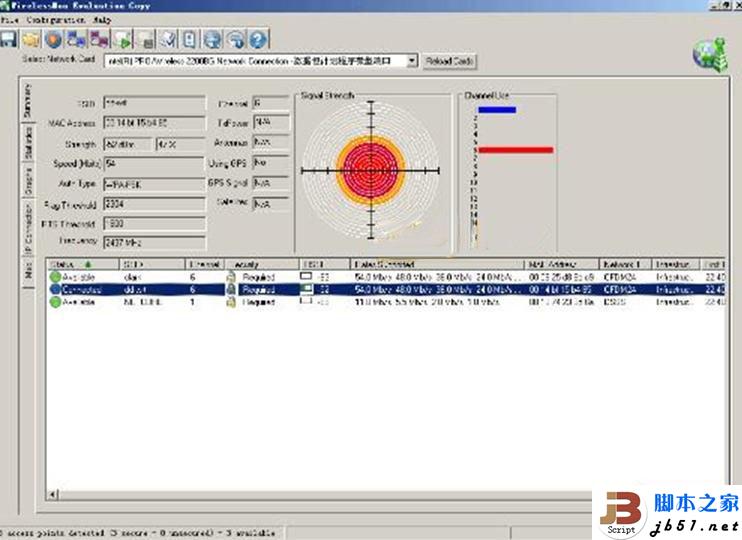The height and width of the screenshot is (540, 742).
Task: Switch to the Summary vertical tab
Action: [x=28, y=100]
